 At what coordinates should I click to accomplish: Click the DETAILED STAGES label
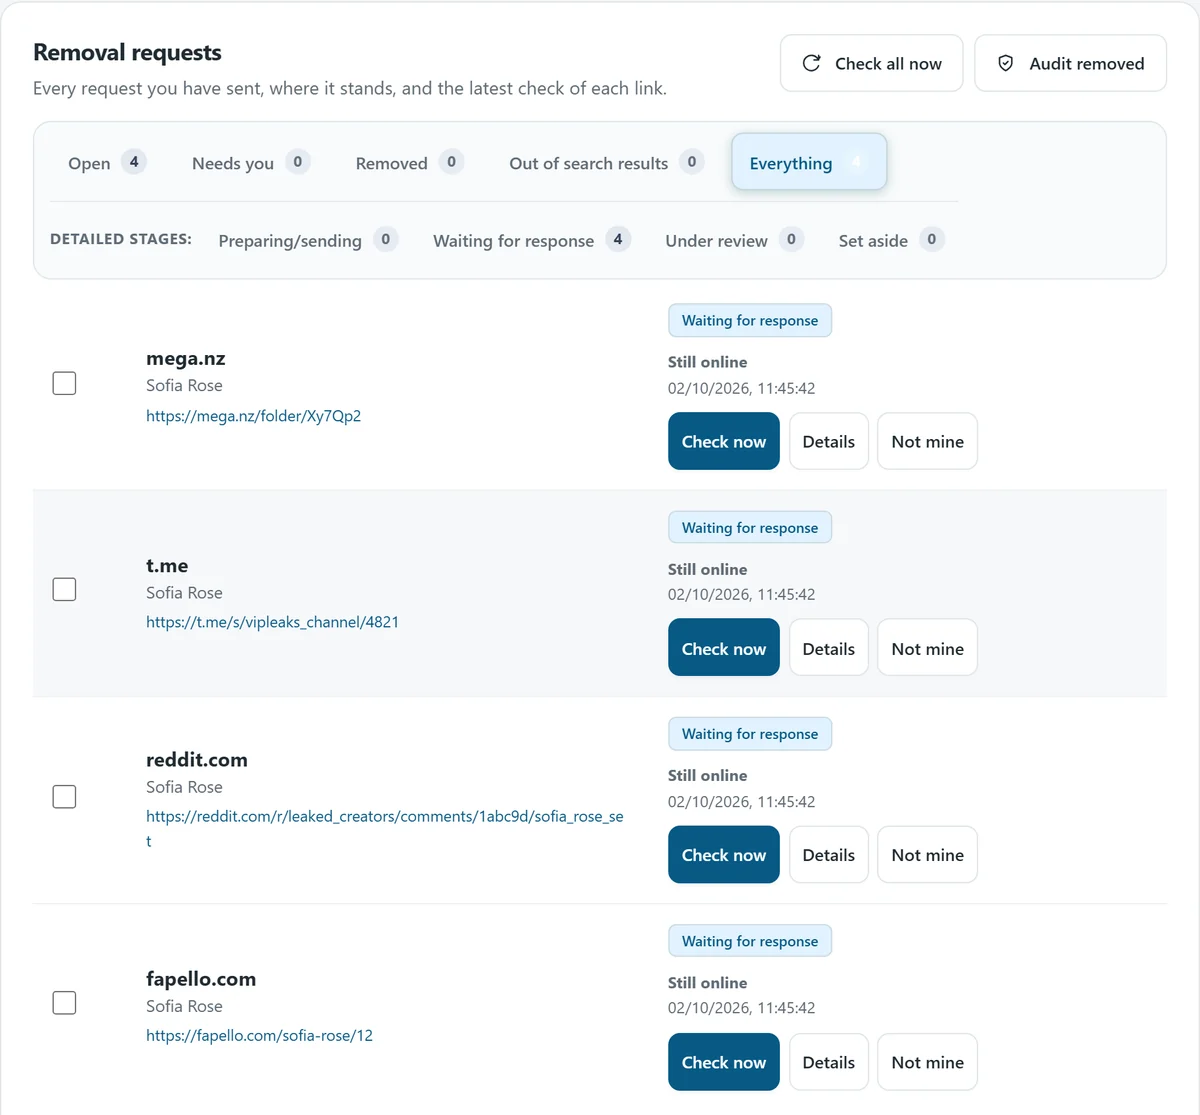121,239
